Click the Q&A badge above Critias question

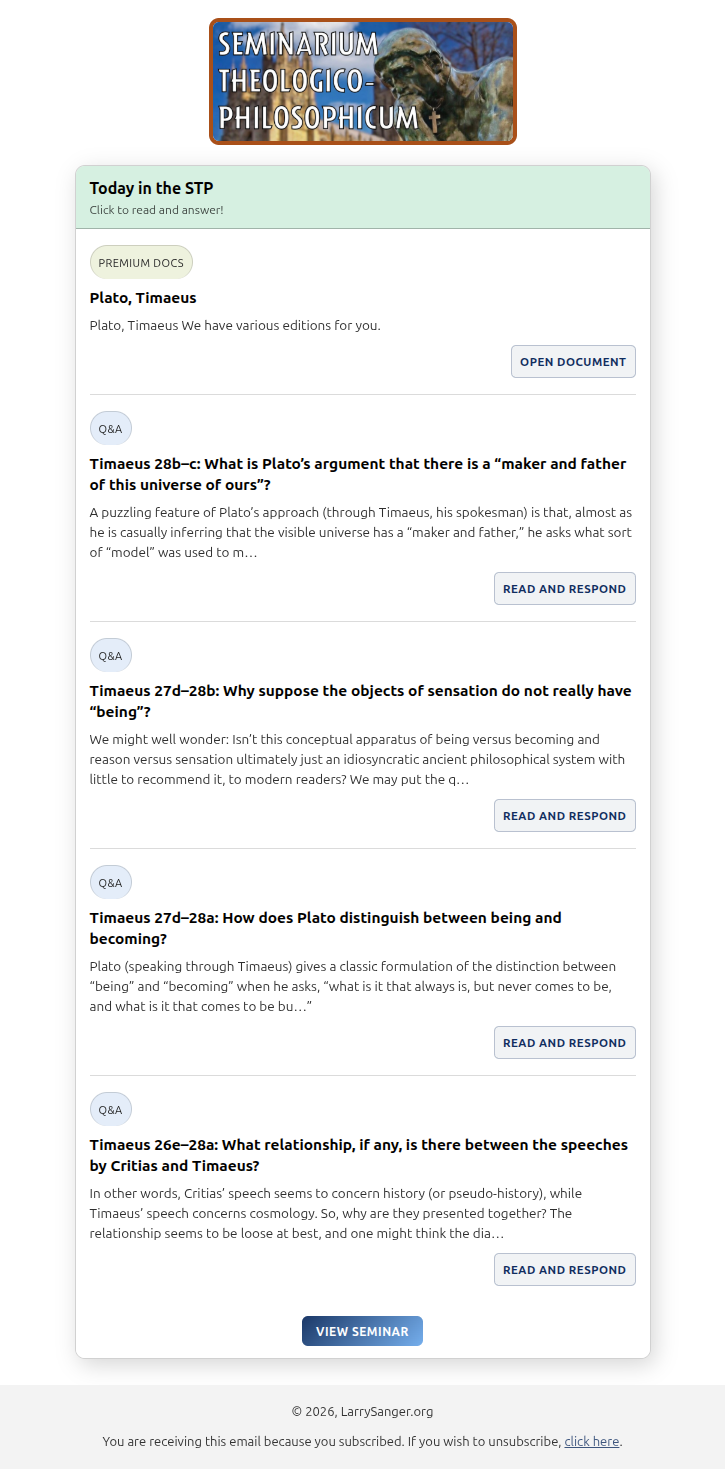click(x=111, y=1109)
